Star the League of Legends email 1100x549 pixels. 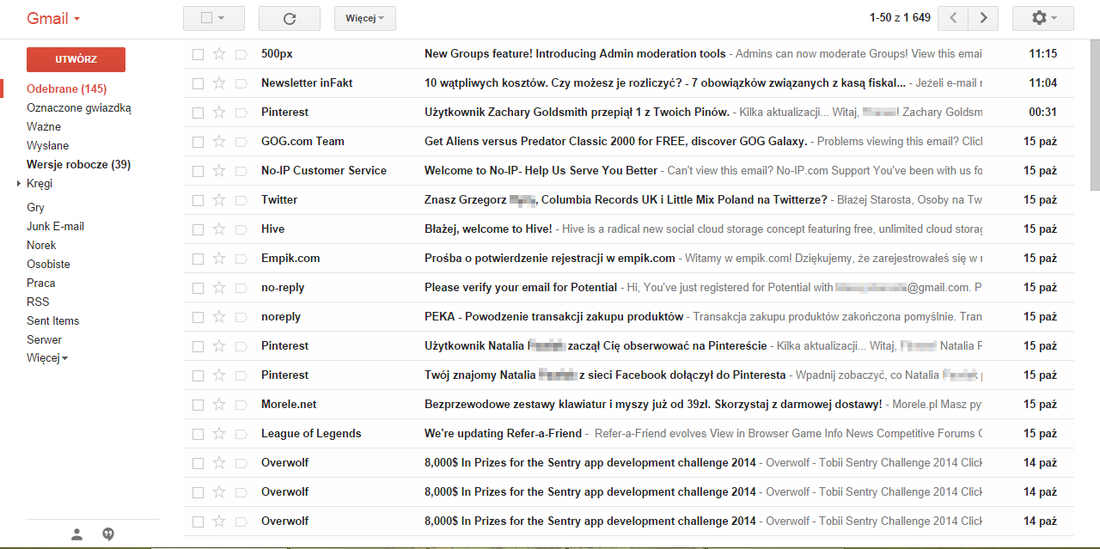(x=220, y=433)
